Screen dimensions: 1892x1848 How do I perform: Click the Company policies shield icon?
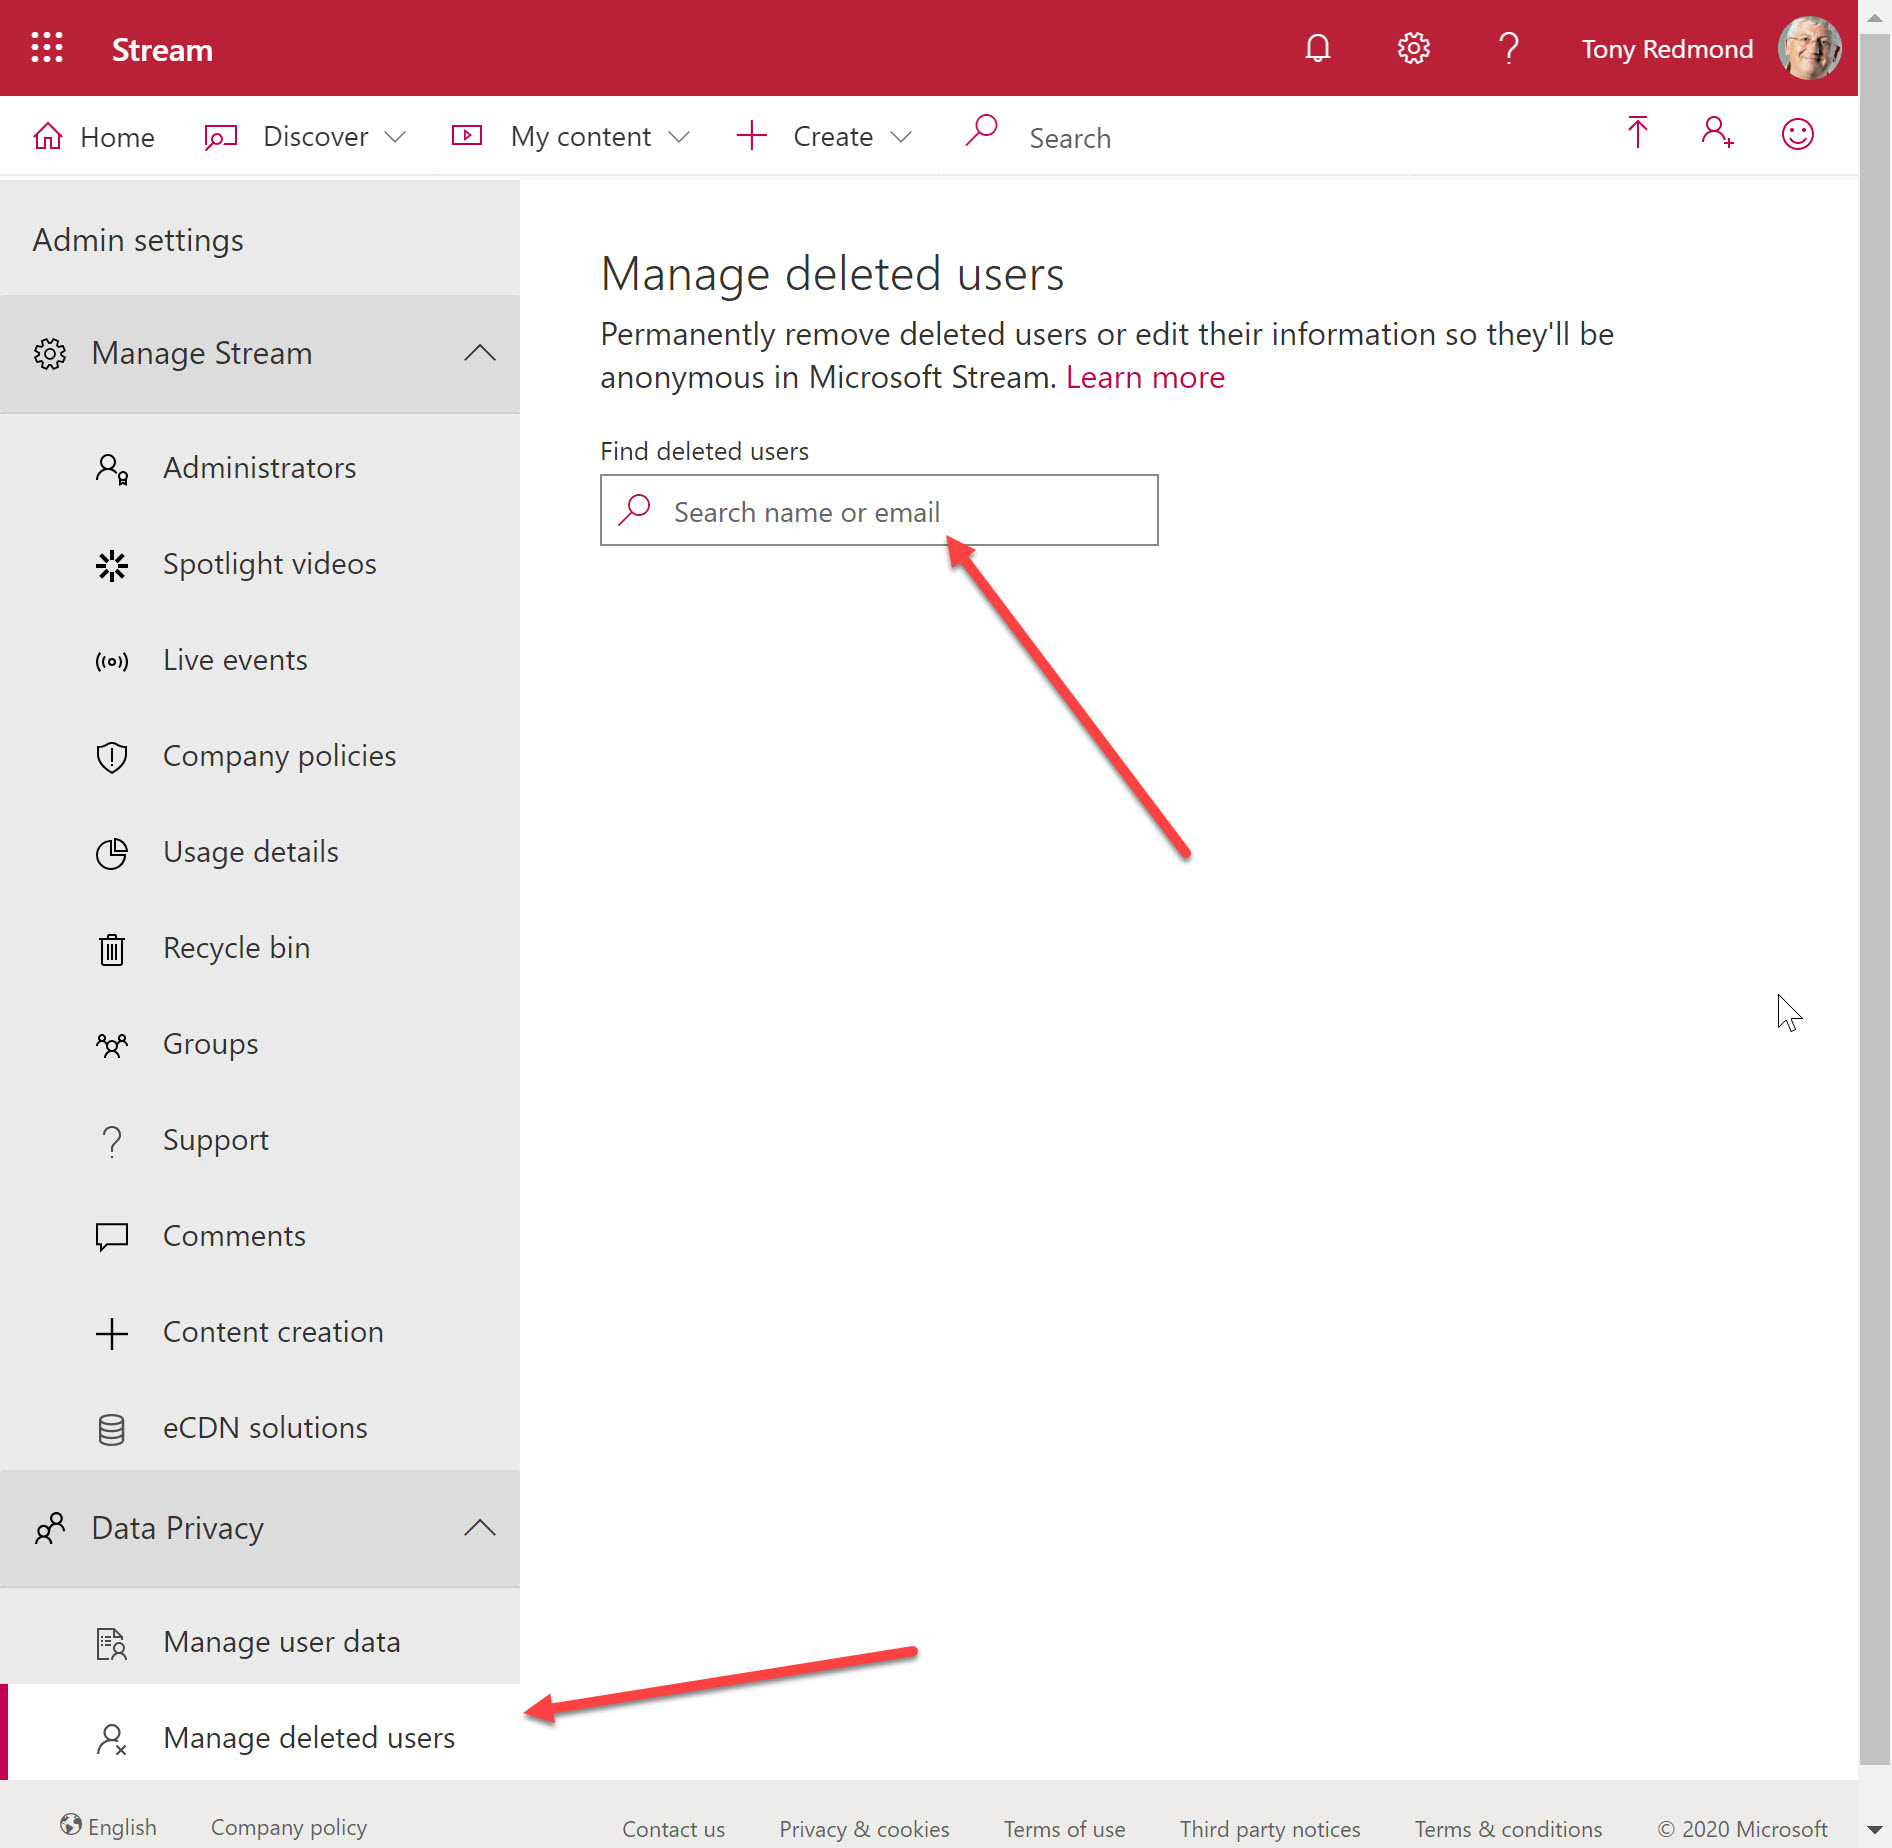pos(112,757)
